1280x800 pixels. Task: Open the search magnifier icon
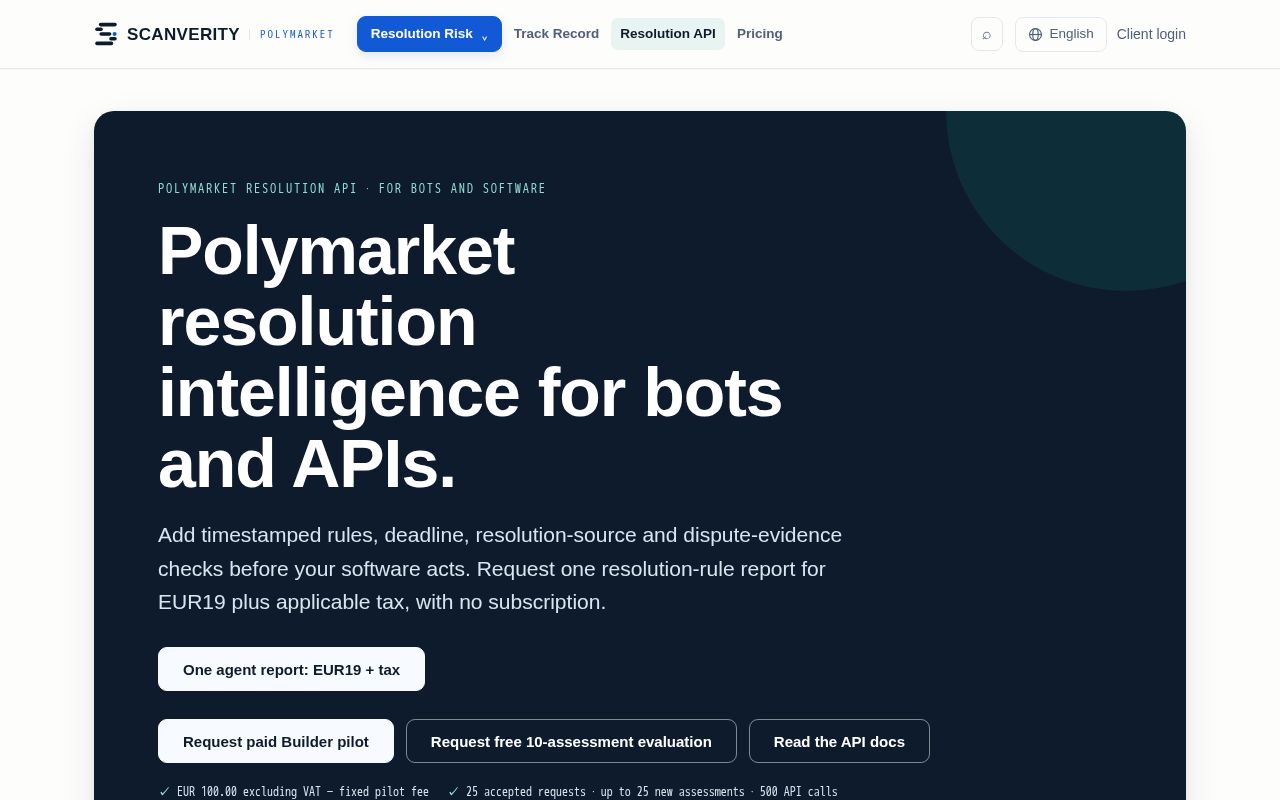(987, 34)
